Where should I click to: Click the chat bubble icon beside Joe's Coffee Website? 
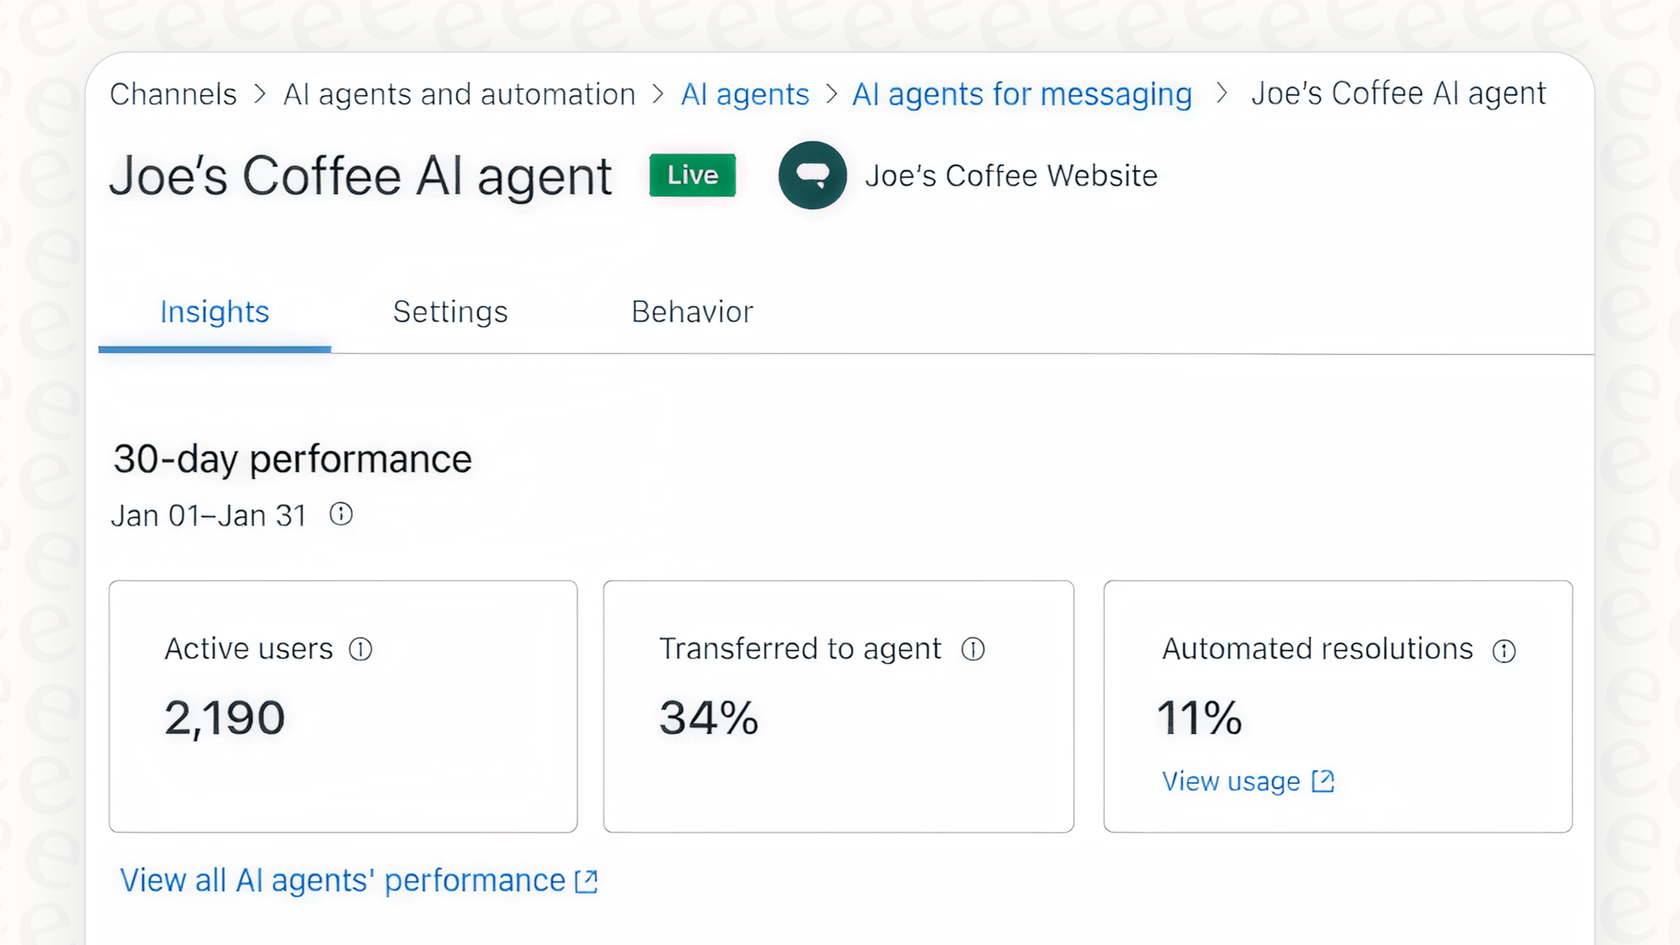pos(812,175)
